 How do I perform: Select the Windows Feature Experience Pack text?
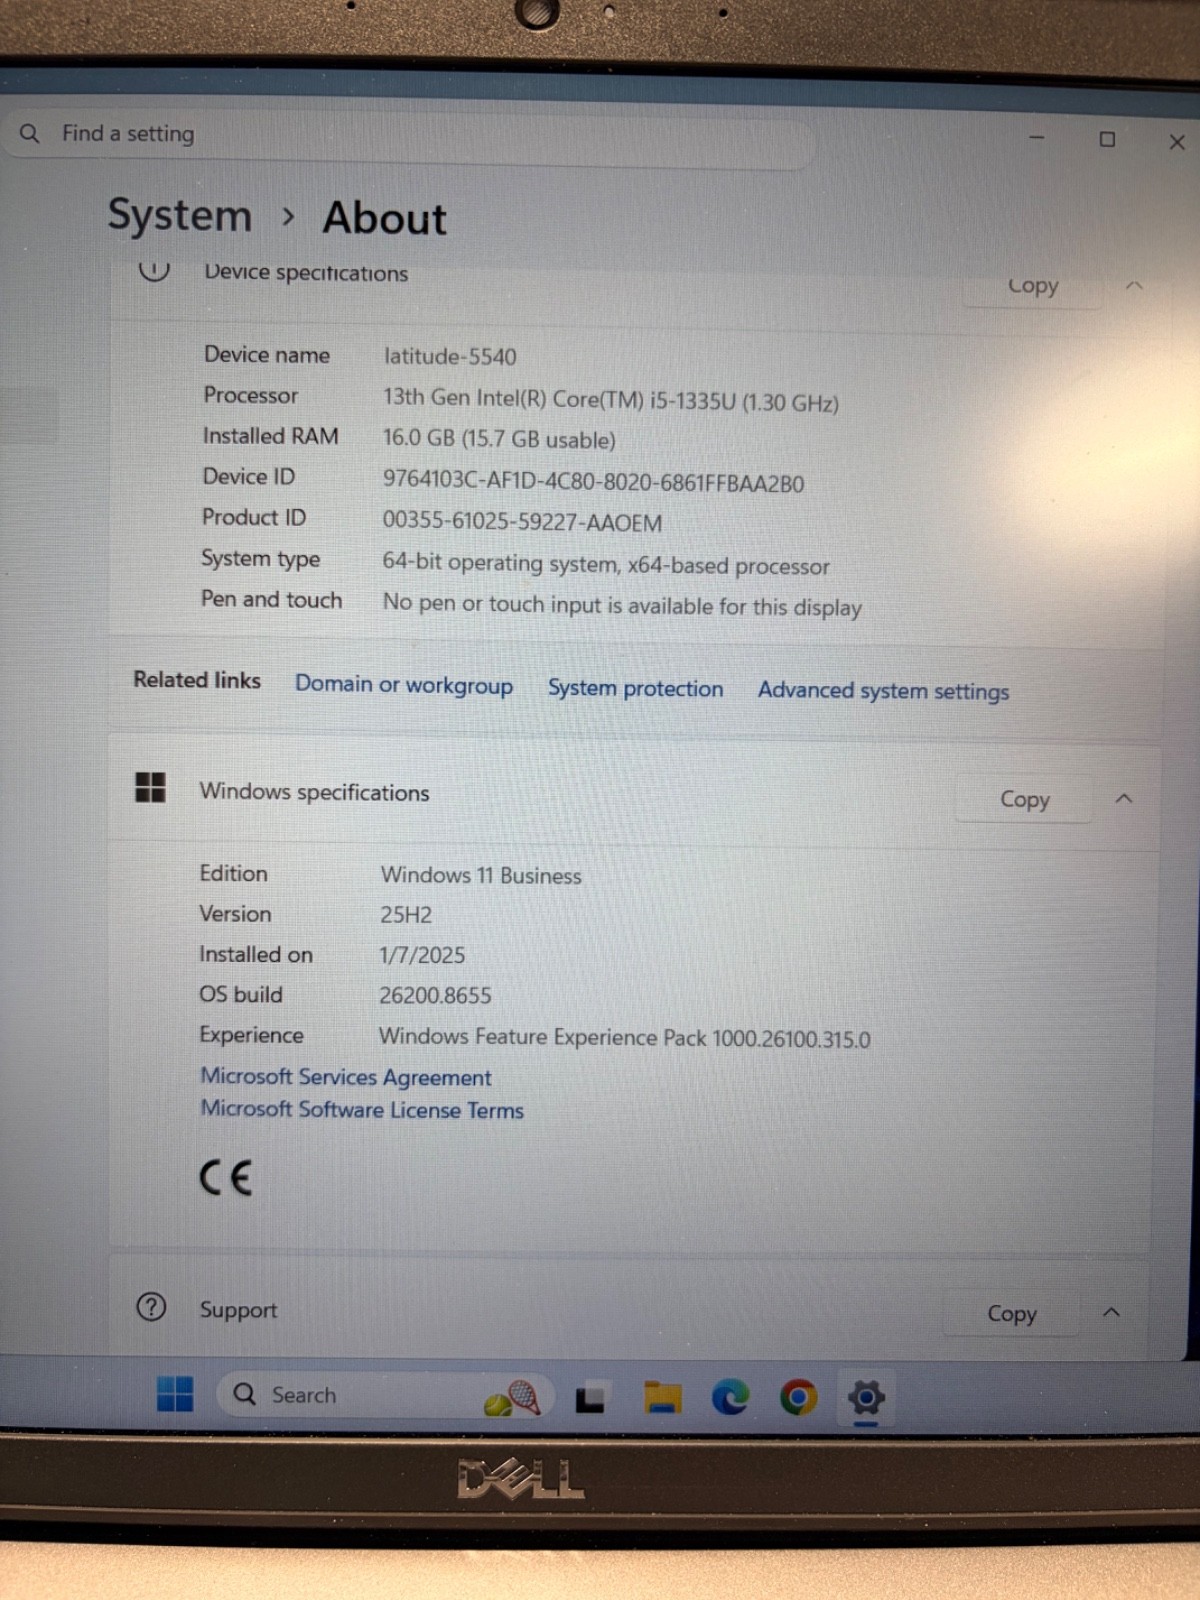coord(624,1038)
